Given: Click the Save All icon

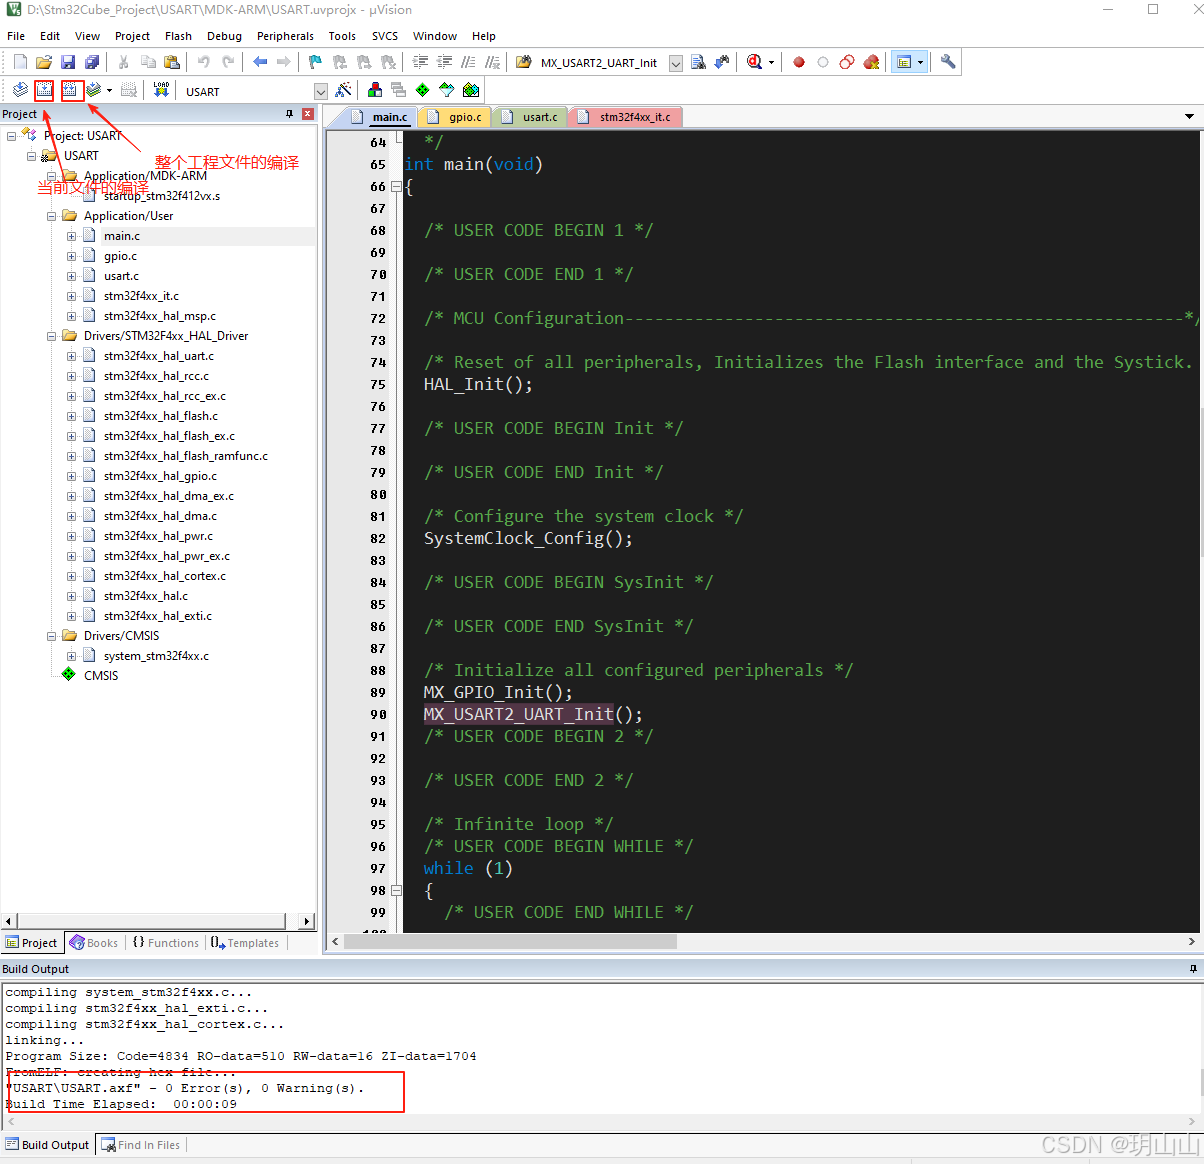Looking at the screenshot, I should 92,62.
